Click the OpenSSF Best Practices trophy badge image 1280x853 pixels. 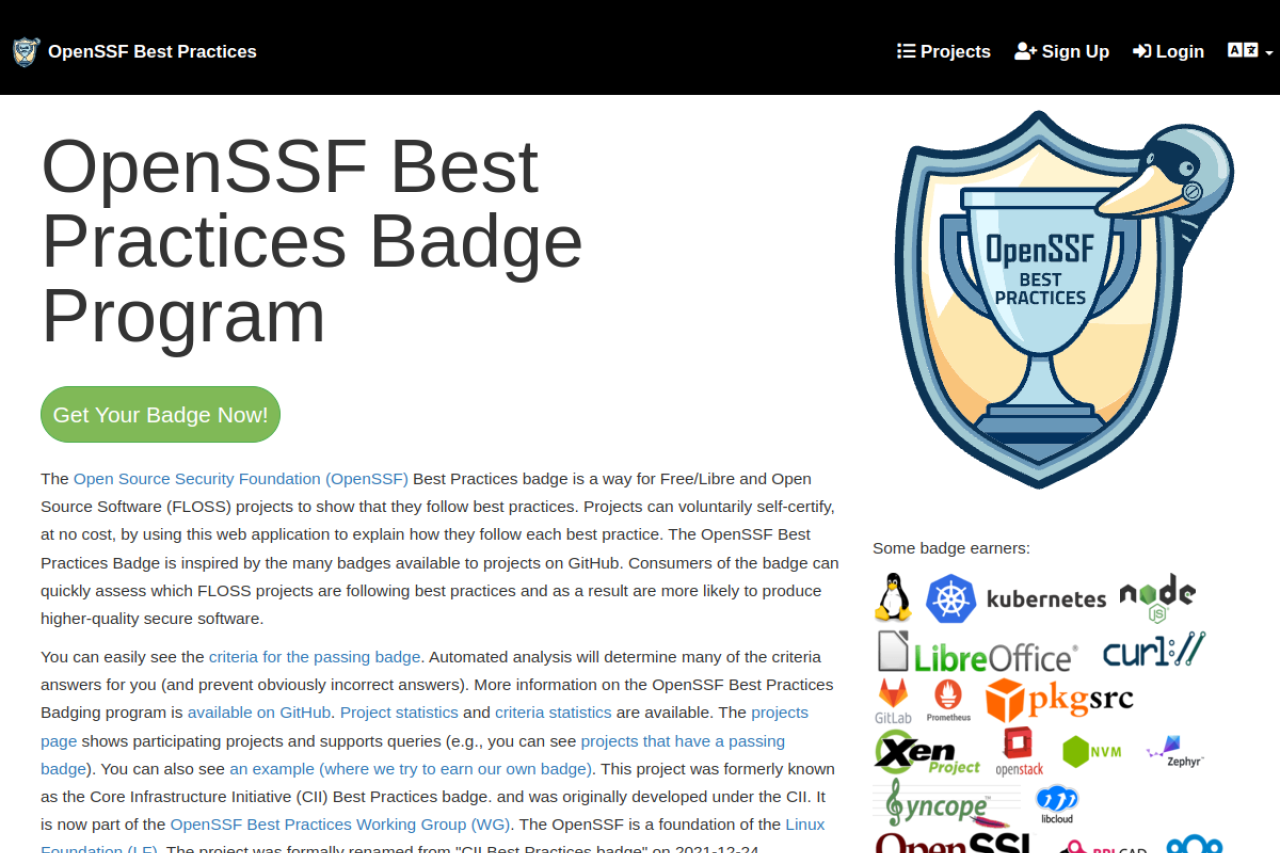point(1064,298)
